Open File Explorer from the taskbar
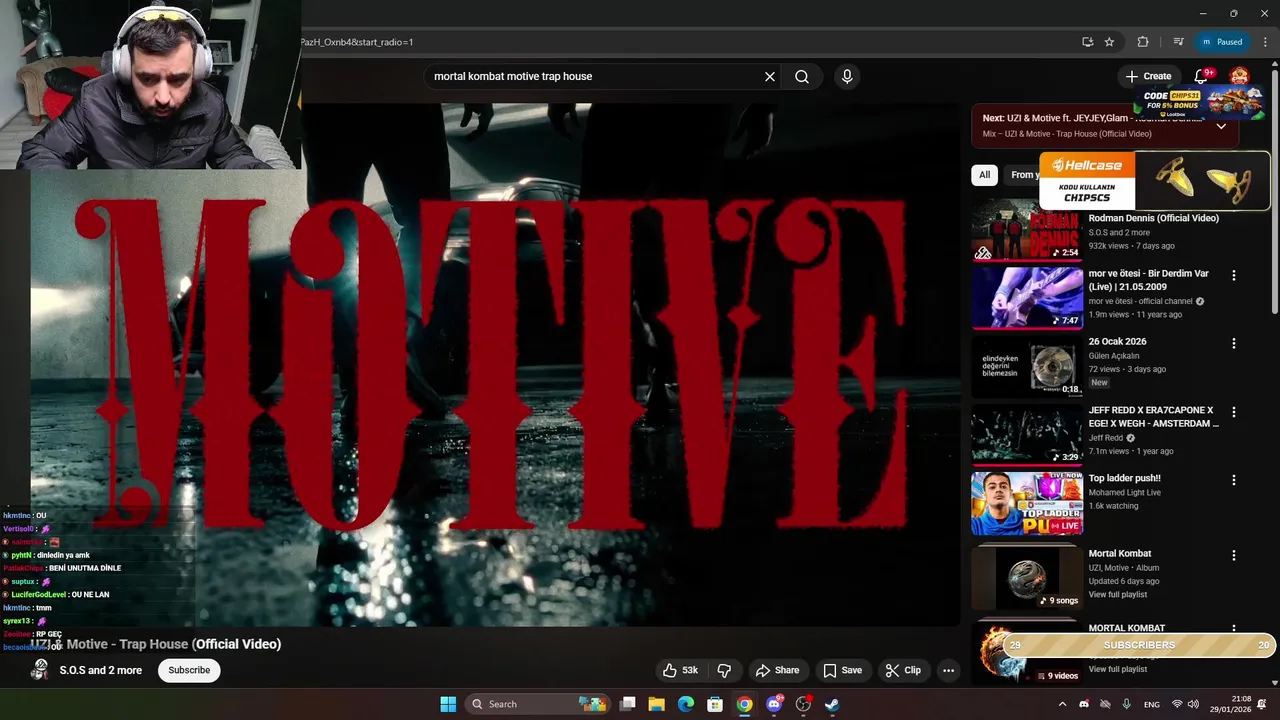This screenshot has height=720, width=1280. click(x=657, y=704)
